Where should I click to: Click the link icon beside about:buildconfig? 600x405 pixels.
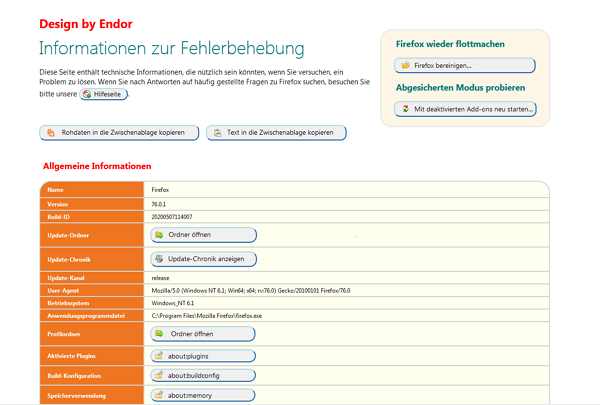click(x=159, y=375)
